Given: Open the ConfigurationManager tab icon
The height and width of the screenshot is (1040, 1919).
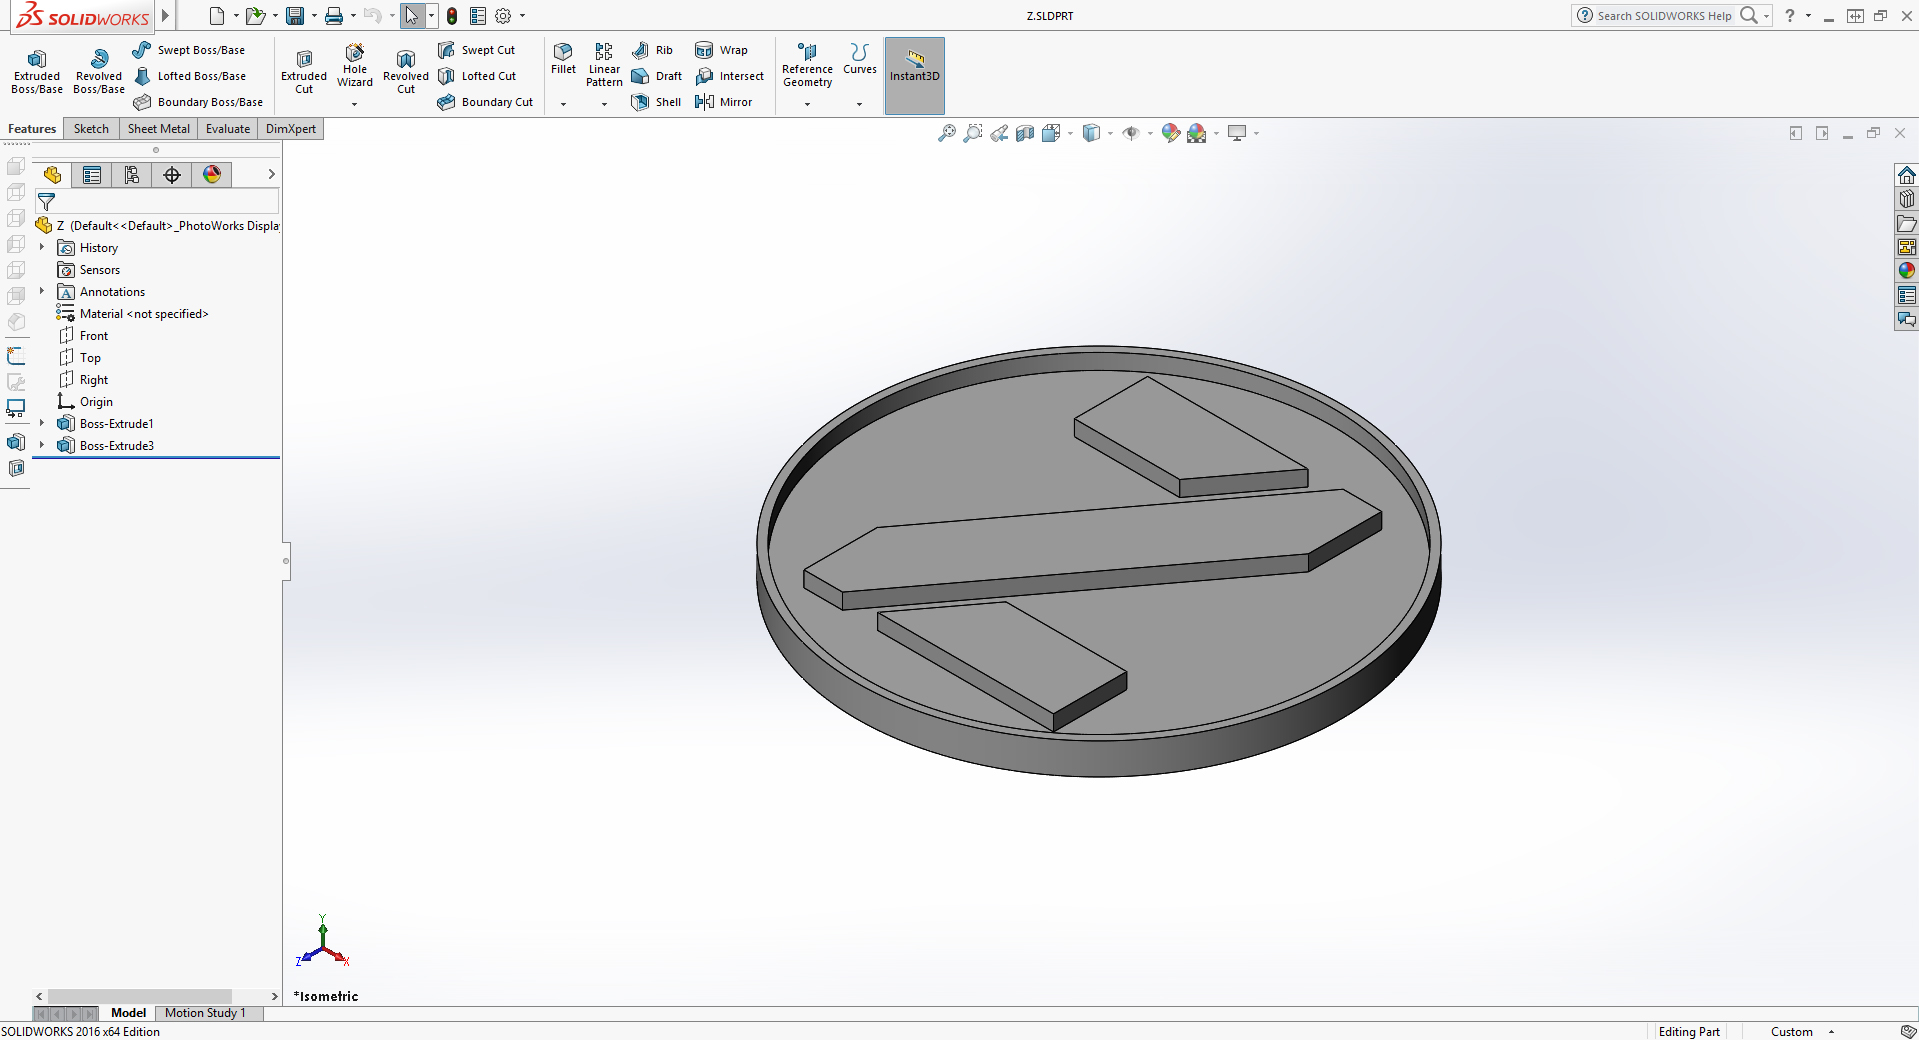Looking at the screenshot, I should tap(132, 175).
